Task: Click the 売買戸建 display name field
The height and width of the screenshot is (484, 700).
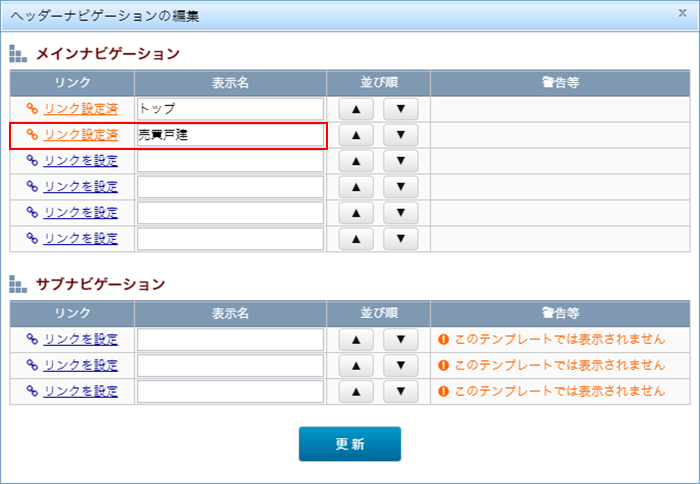Action: point(230,134)
